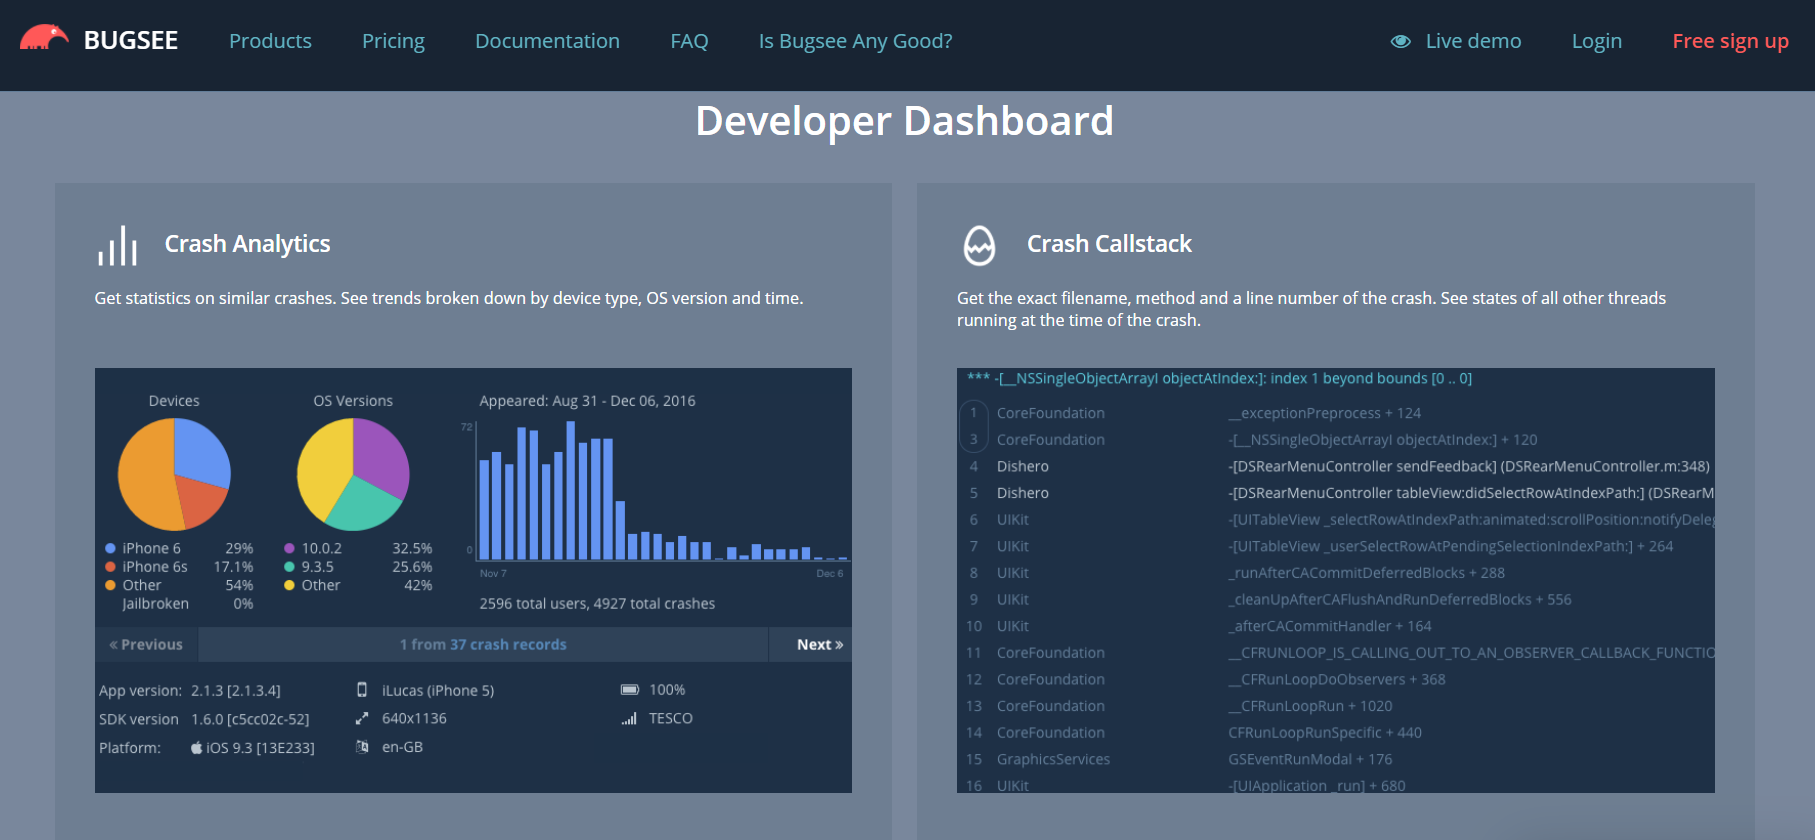The height and width of the screenshot is (840, 1815).
Task: Click the Crash Callstack cracked egg icon
Action: coord(979,245)
